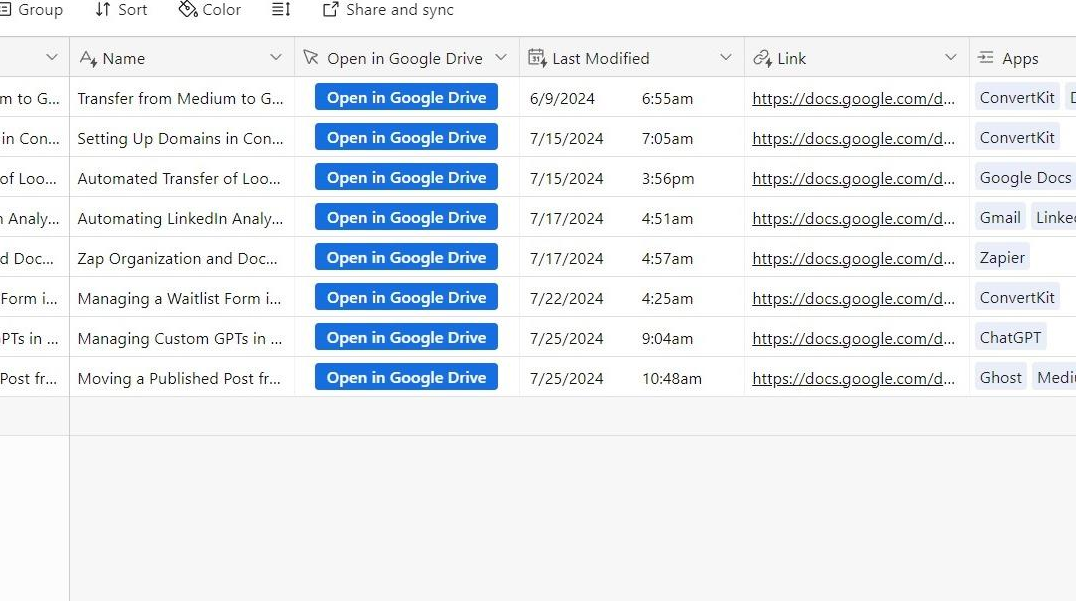Open the Google Drive button for Zap Organization row

(406, 257)
